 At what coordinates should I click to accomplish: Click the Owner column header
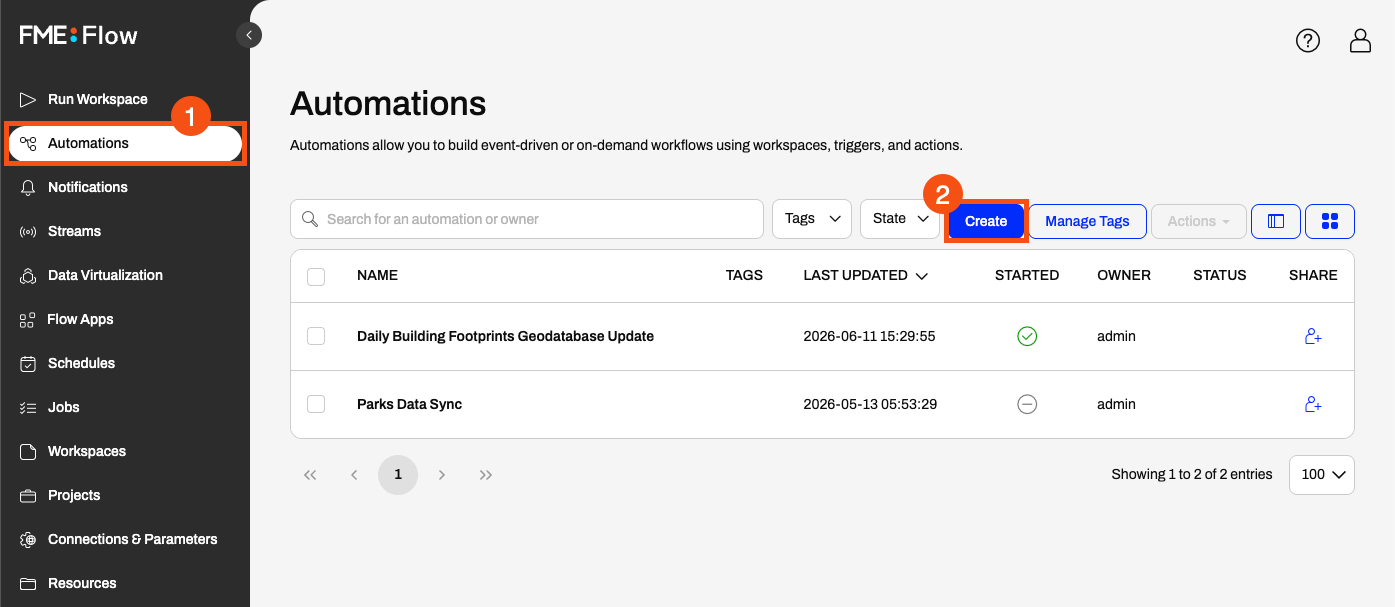point(1124,275)
